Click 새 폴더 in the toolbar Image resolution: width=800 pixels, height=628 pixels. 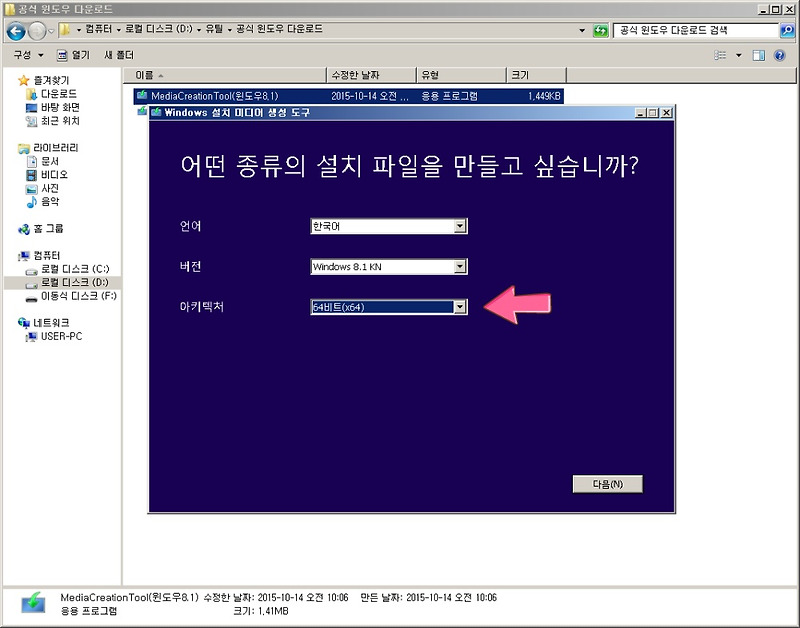click(119, 55)
